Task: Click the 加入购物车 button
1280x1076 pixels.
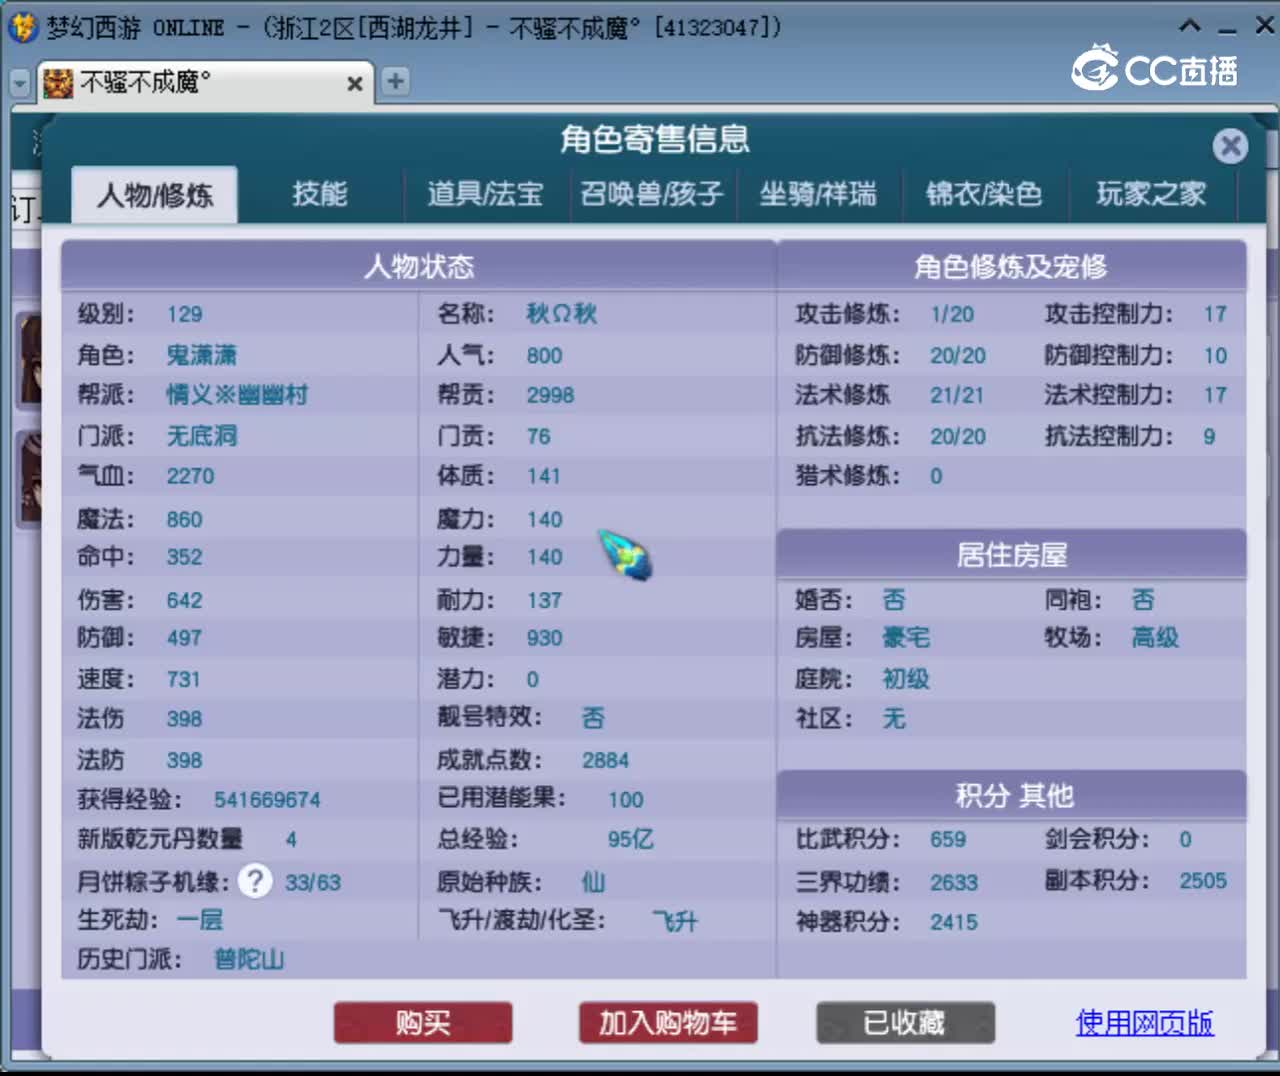Action: click(x=668, y=1023)
